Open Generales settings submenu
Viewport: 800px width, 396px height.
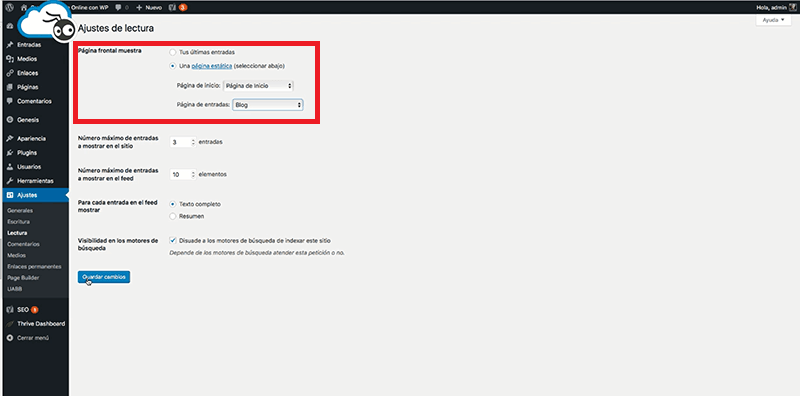coord(20,210)
